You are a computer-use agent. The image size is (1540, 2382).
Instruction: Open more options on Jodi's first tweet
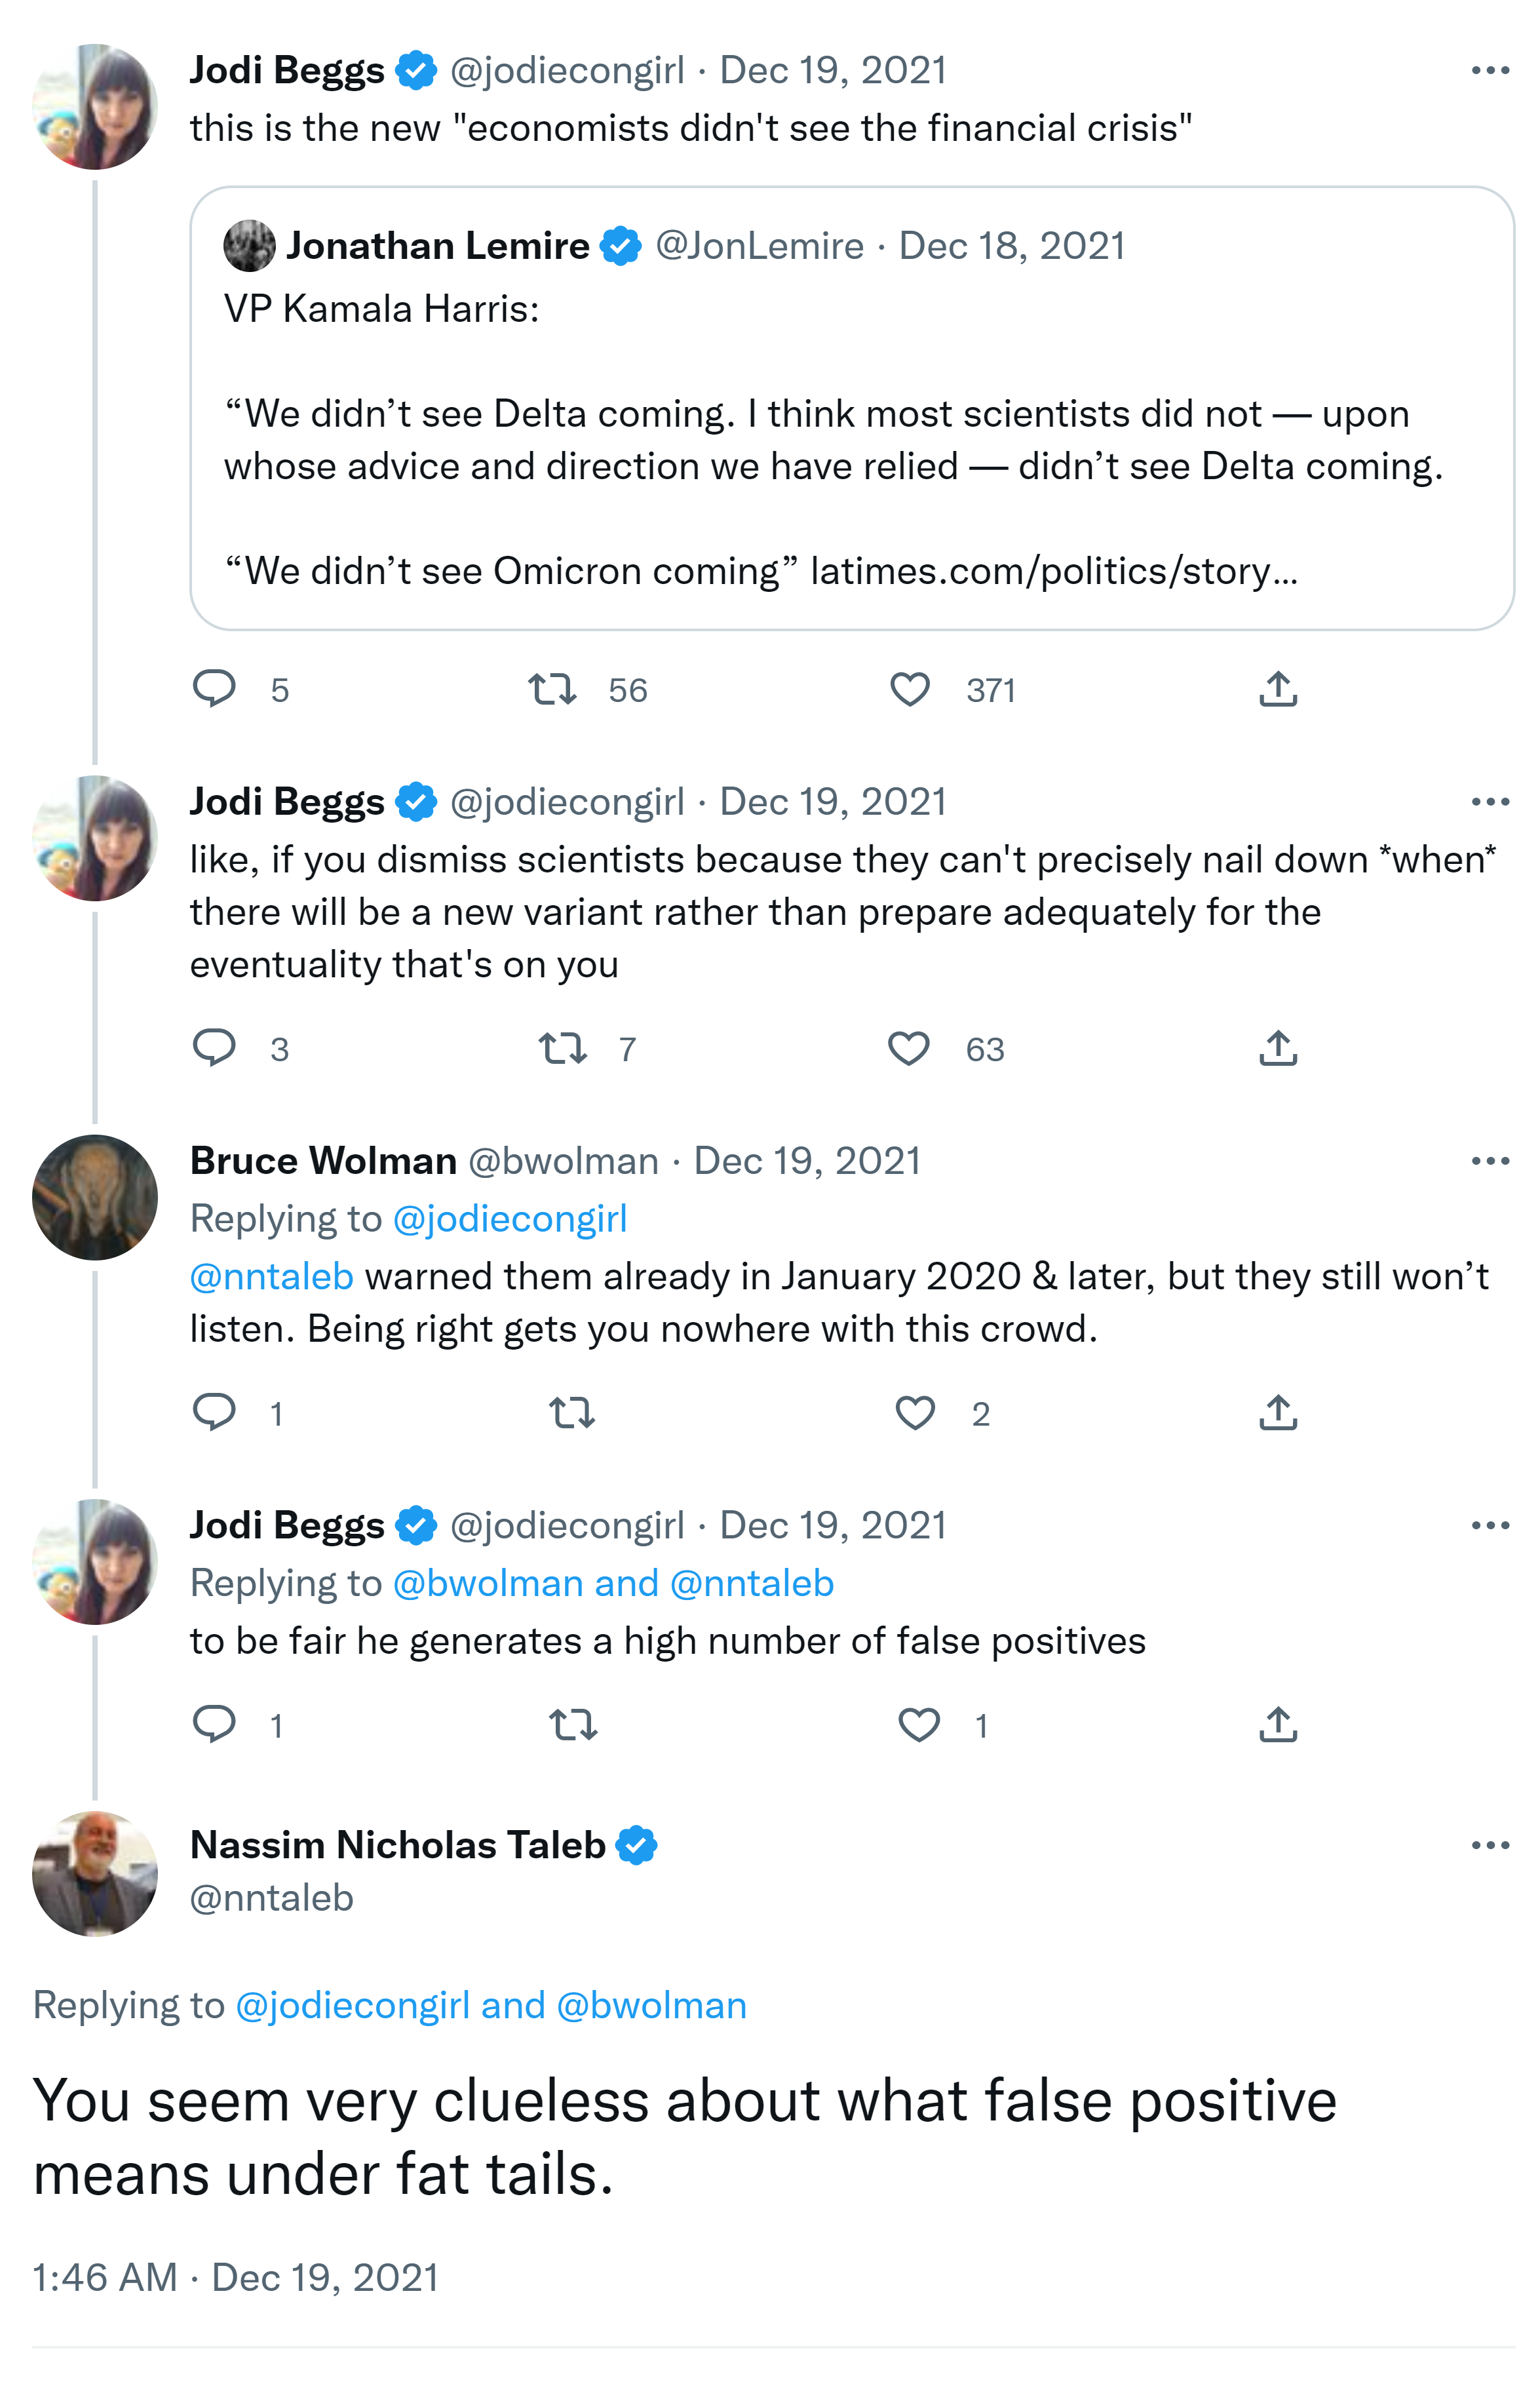click(x=1490, y=70)
